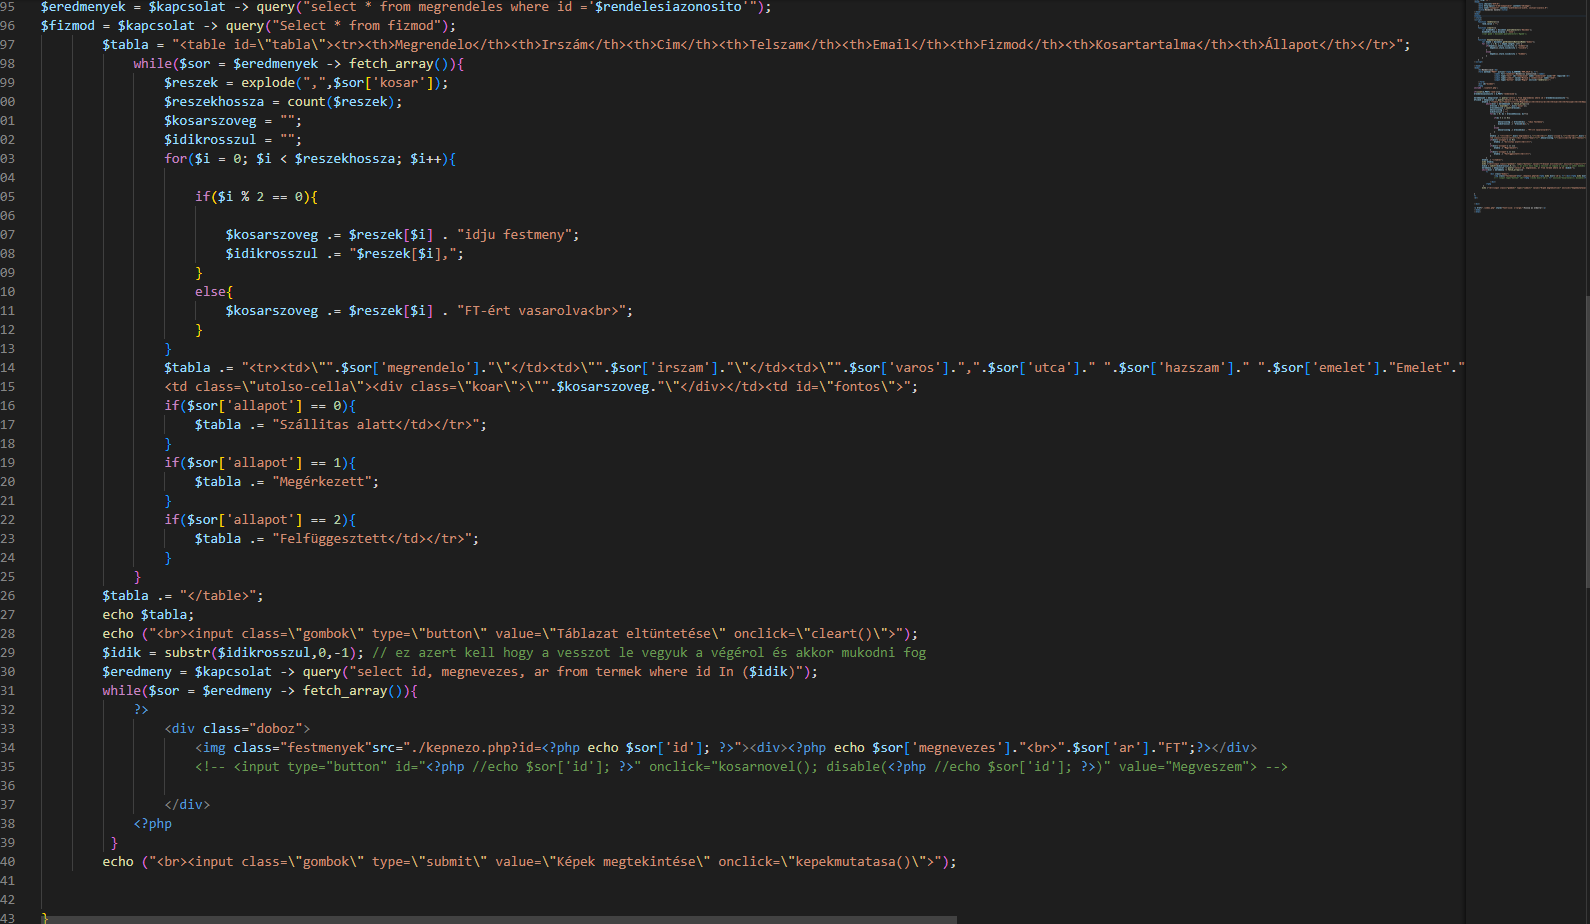Click the <img class="festmenyek" line
The width and height of the screenshot is (1590, 924).
pyautogui.click(x=726, y=748)
